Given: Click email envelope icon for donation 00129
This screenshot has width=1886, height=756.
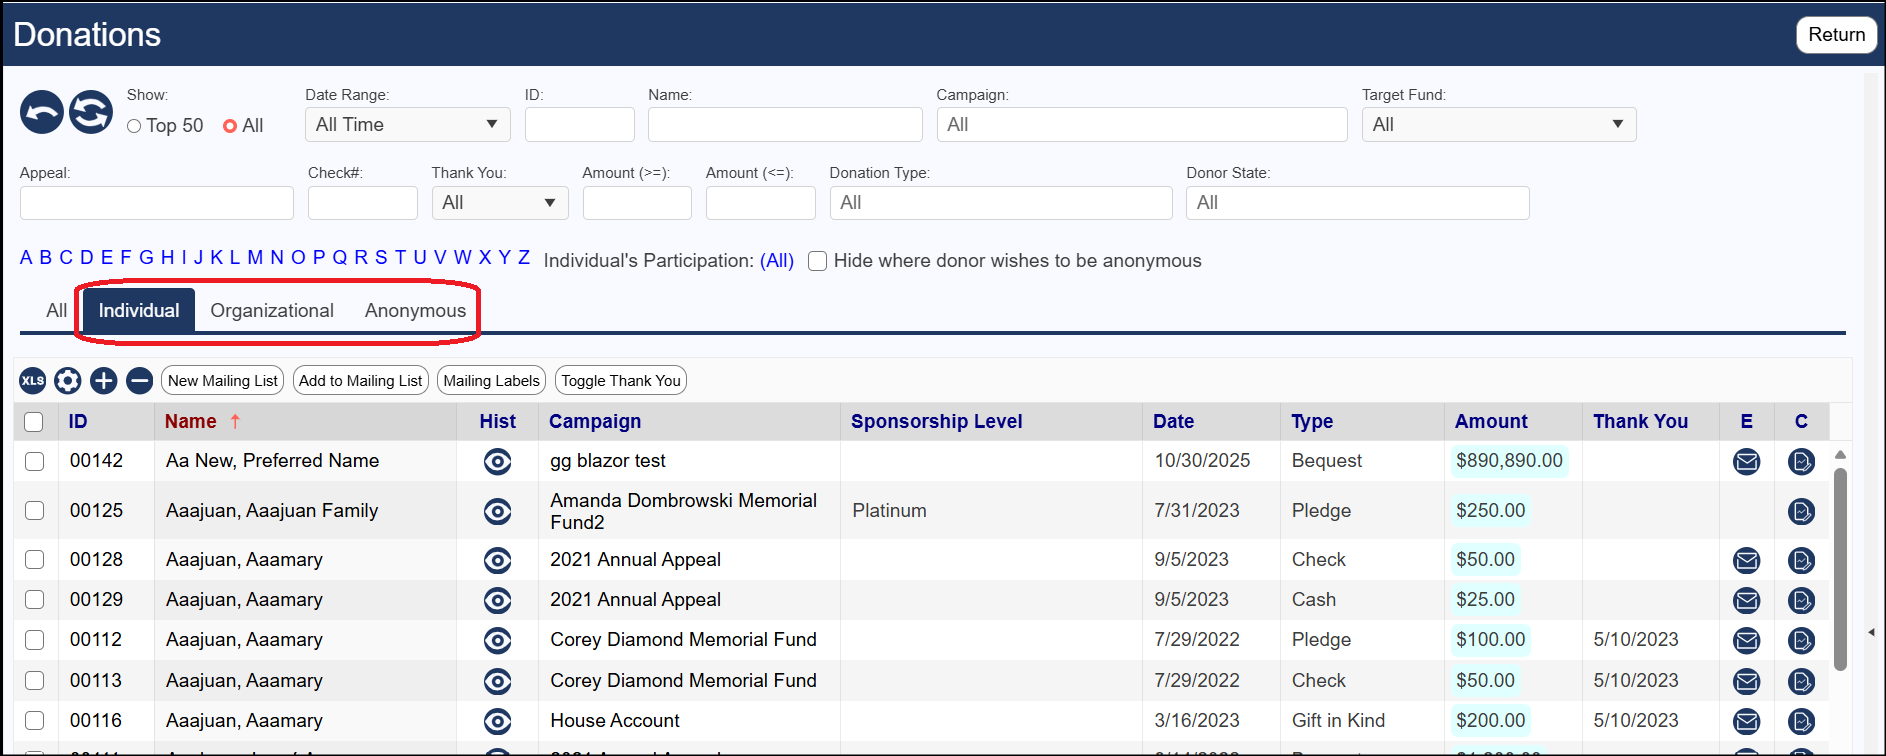Looking at the screenshot, I should 1747,600.
